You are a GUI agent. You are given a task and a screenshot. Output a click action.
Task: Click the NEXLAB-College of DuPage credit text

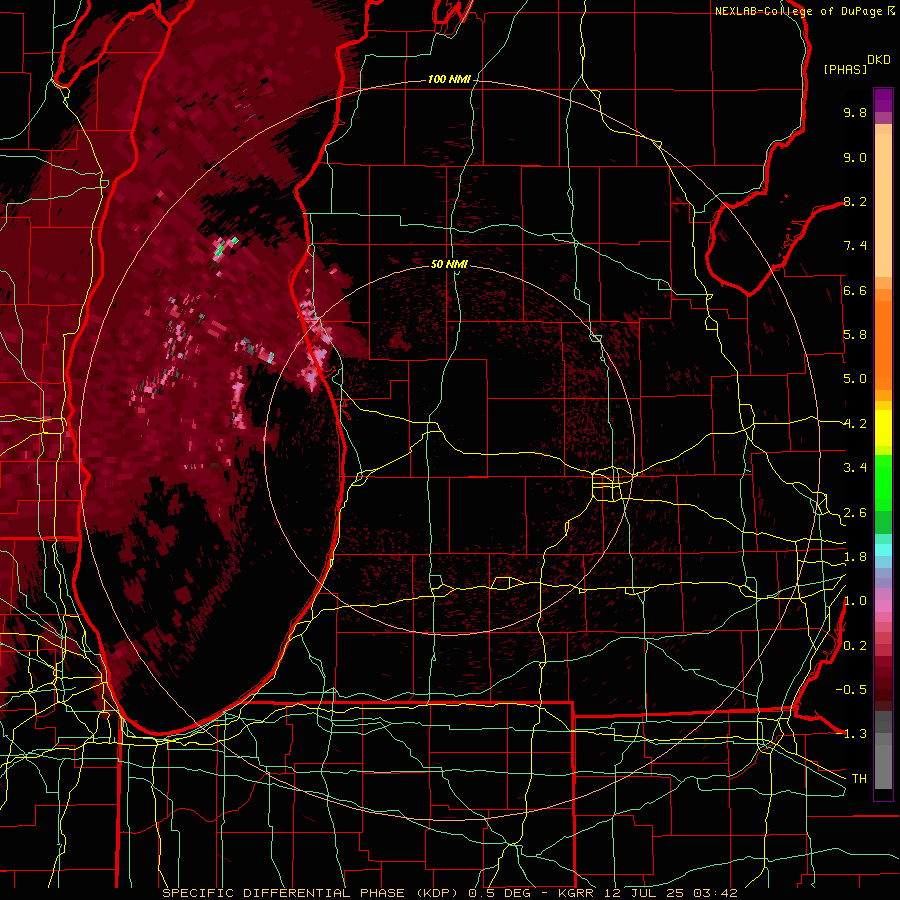click(x=798, y=11)
